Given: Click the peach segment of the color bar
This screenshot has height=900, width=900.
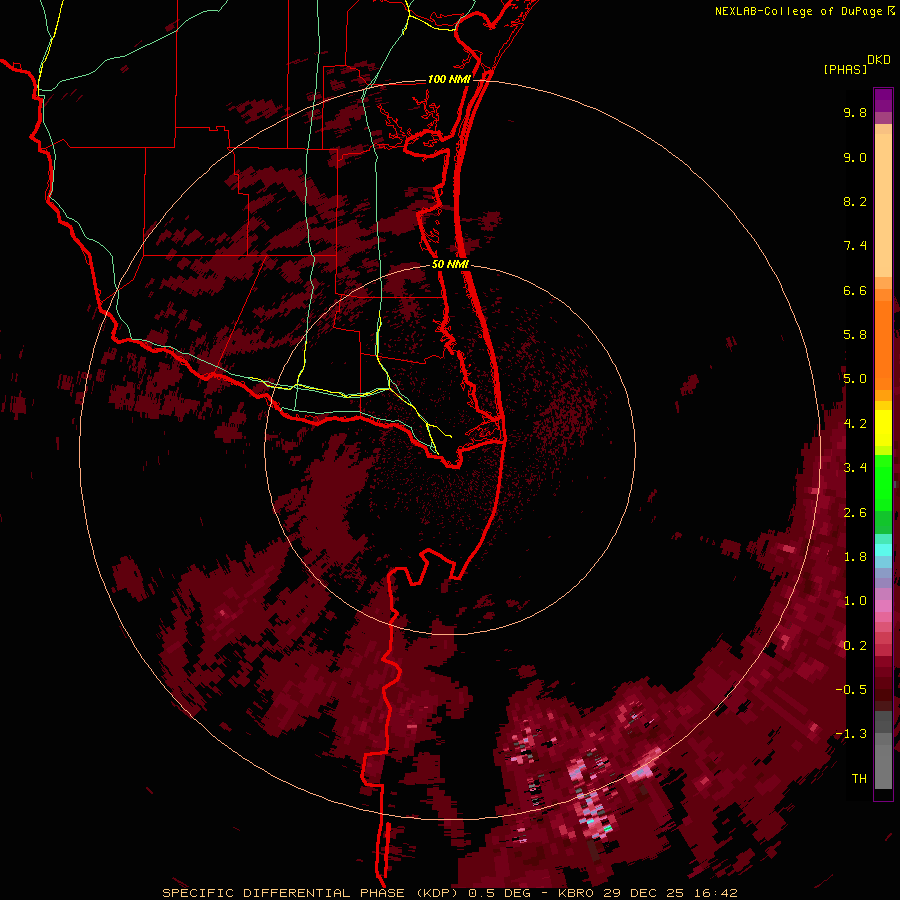Looking at the screenshot, I should (883, 201).
